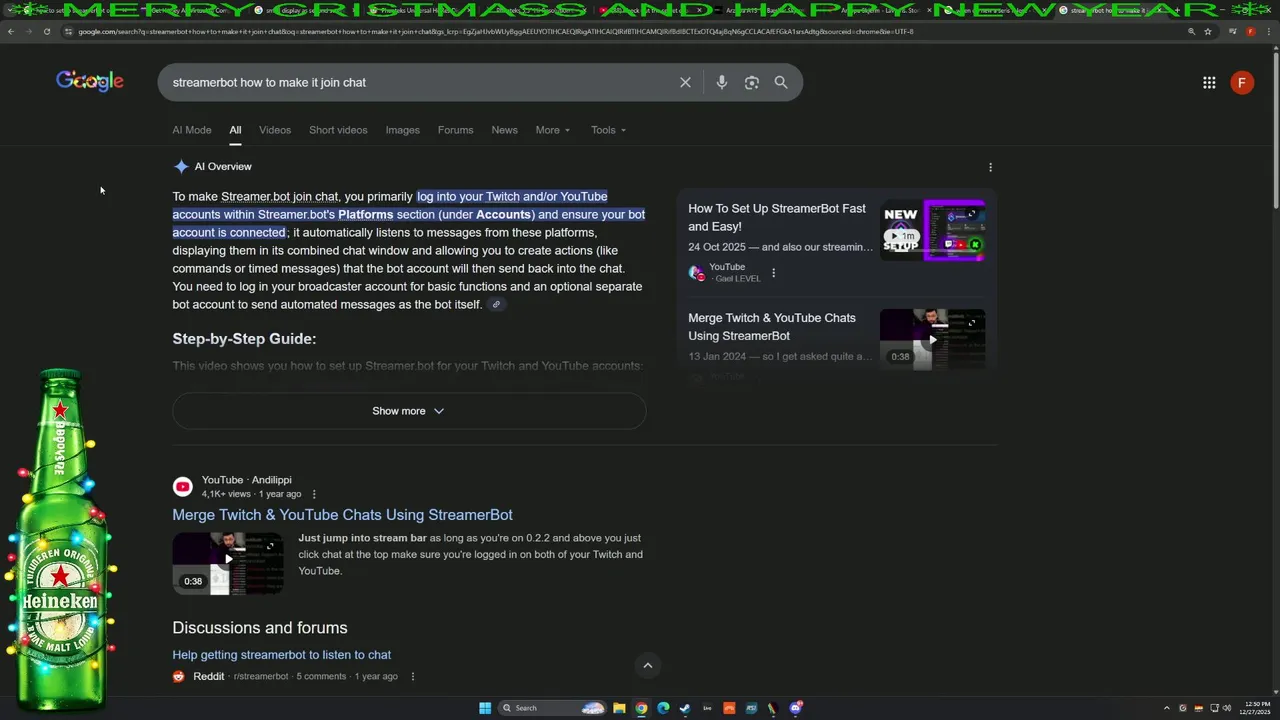Image resolution: width=1280 pixels, height=720 pixels.
Task: Click the page vertical scrollbar
Action: 1275,130
